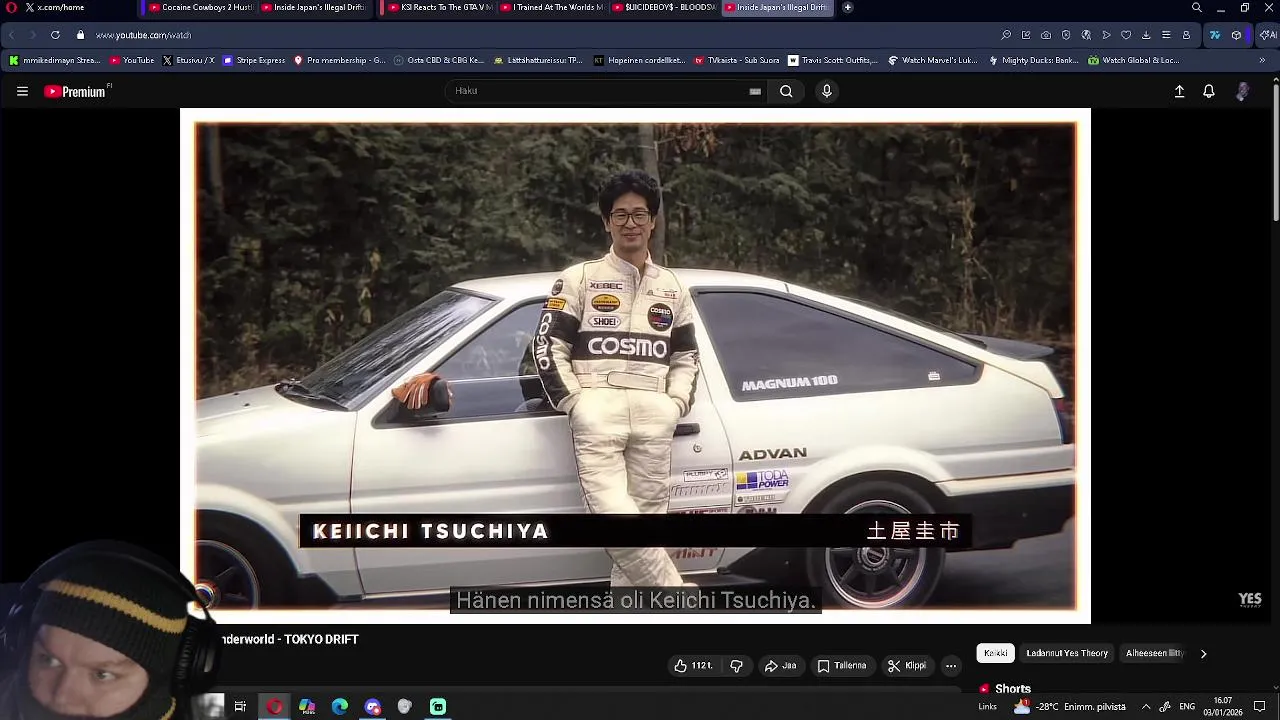Show hidden system tray icons chevron
This screenshot has width=1280, height=720.
click(1146, 707)
